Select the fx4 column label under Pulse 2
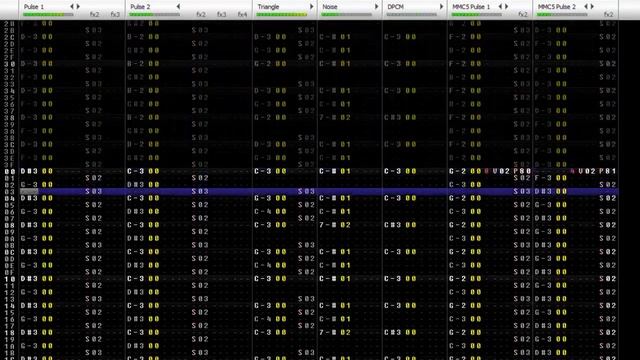The width and height of the screenshot is (640, 360). tap(242, 14)
